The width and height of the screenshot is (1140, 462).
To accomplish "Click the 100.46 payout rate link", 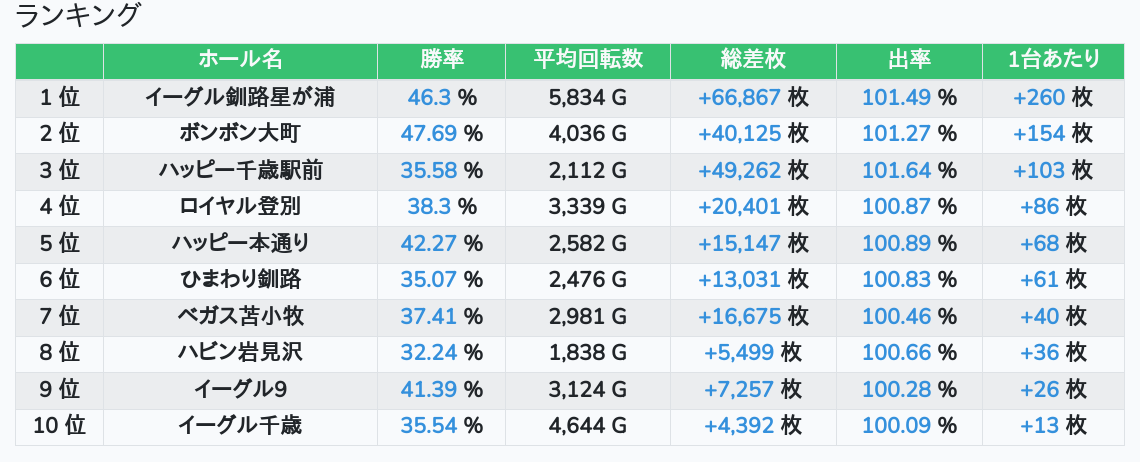I will 896,317.
